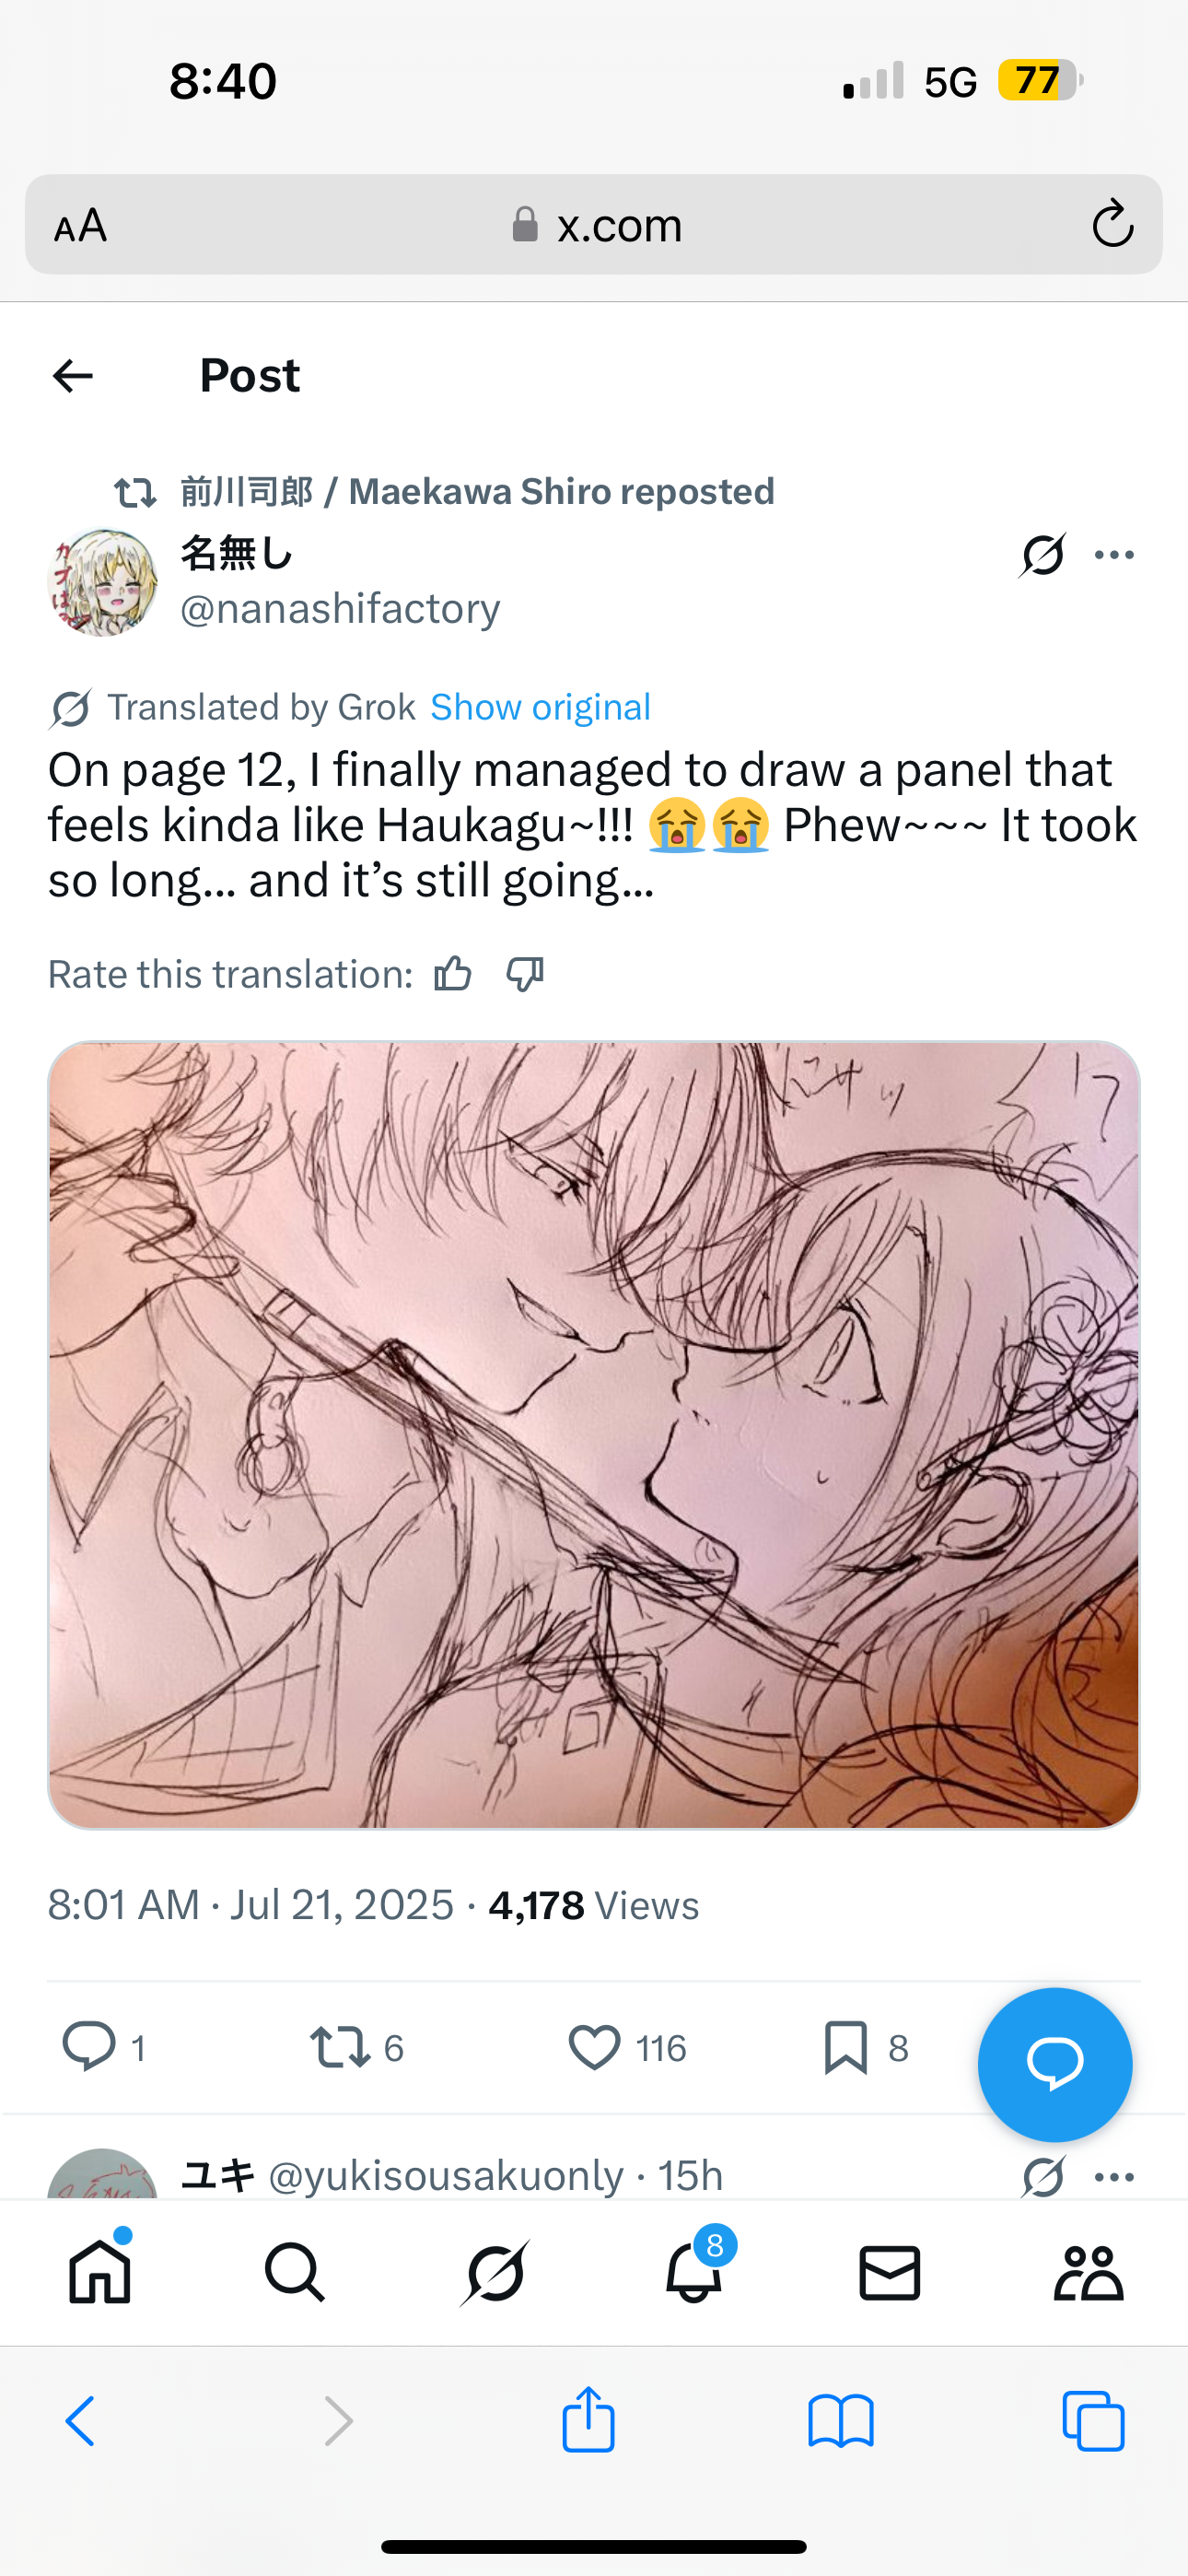Image resolution: width=1188 pixels, height=2576 pixels.
Task: Go back with the Post arrow
Action: 73,376
